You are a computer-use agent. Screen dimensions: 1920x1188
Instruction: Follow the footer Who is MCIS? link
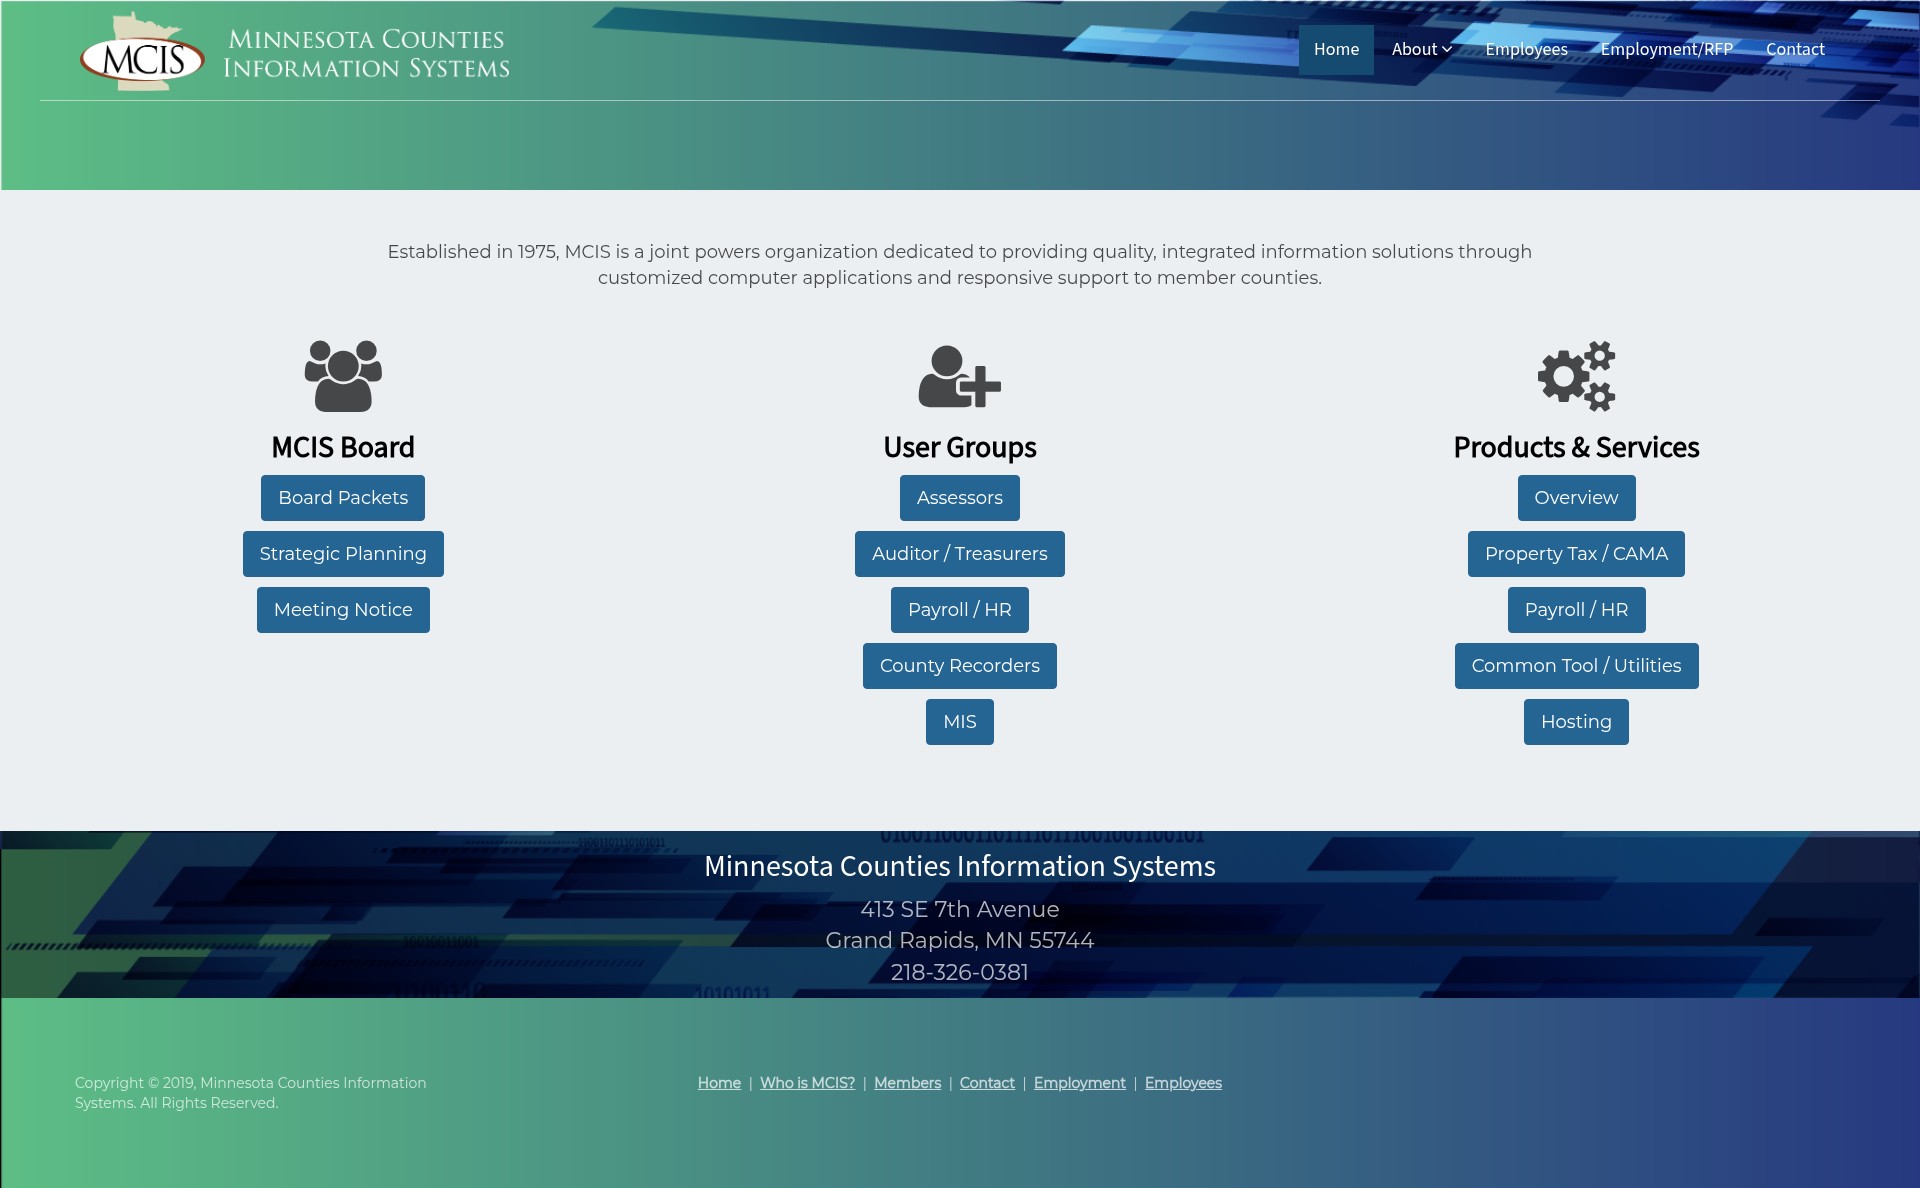tap(807, 1083)
